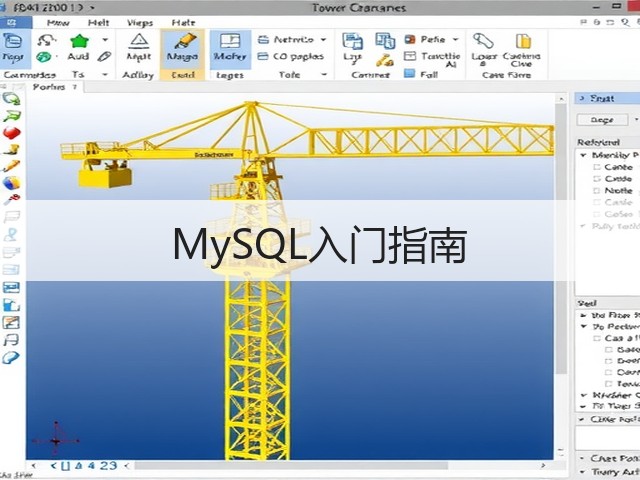Screen dimensions: 640x480
Task: Select the yellow boot-shaped left toolbar icon
Action: point(11,149)
